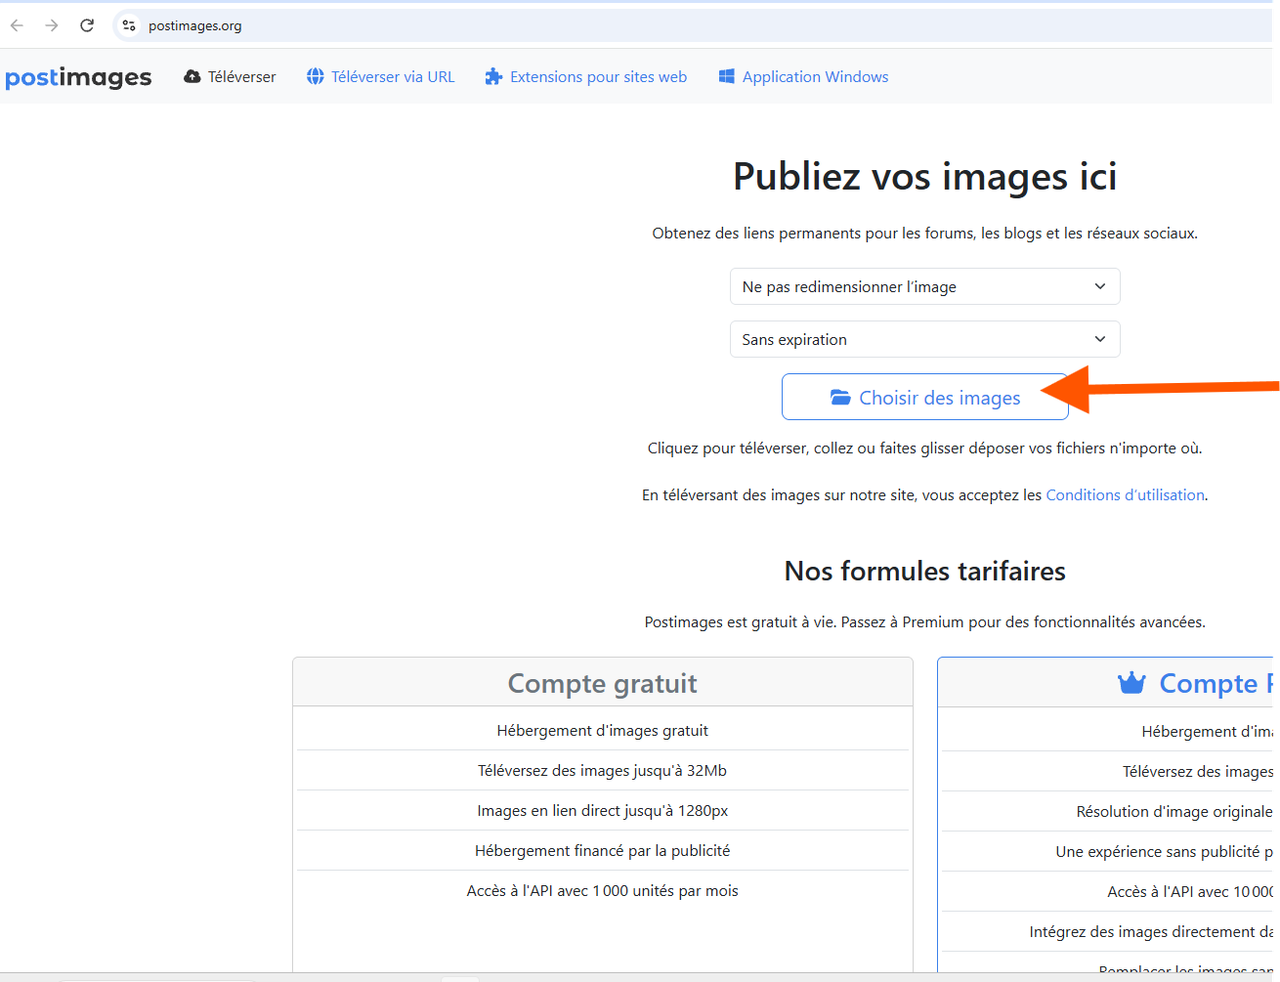1280x982 pixels.
Task: Click the puzzle piece extensions icon
Action: (x=493, y=77)
